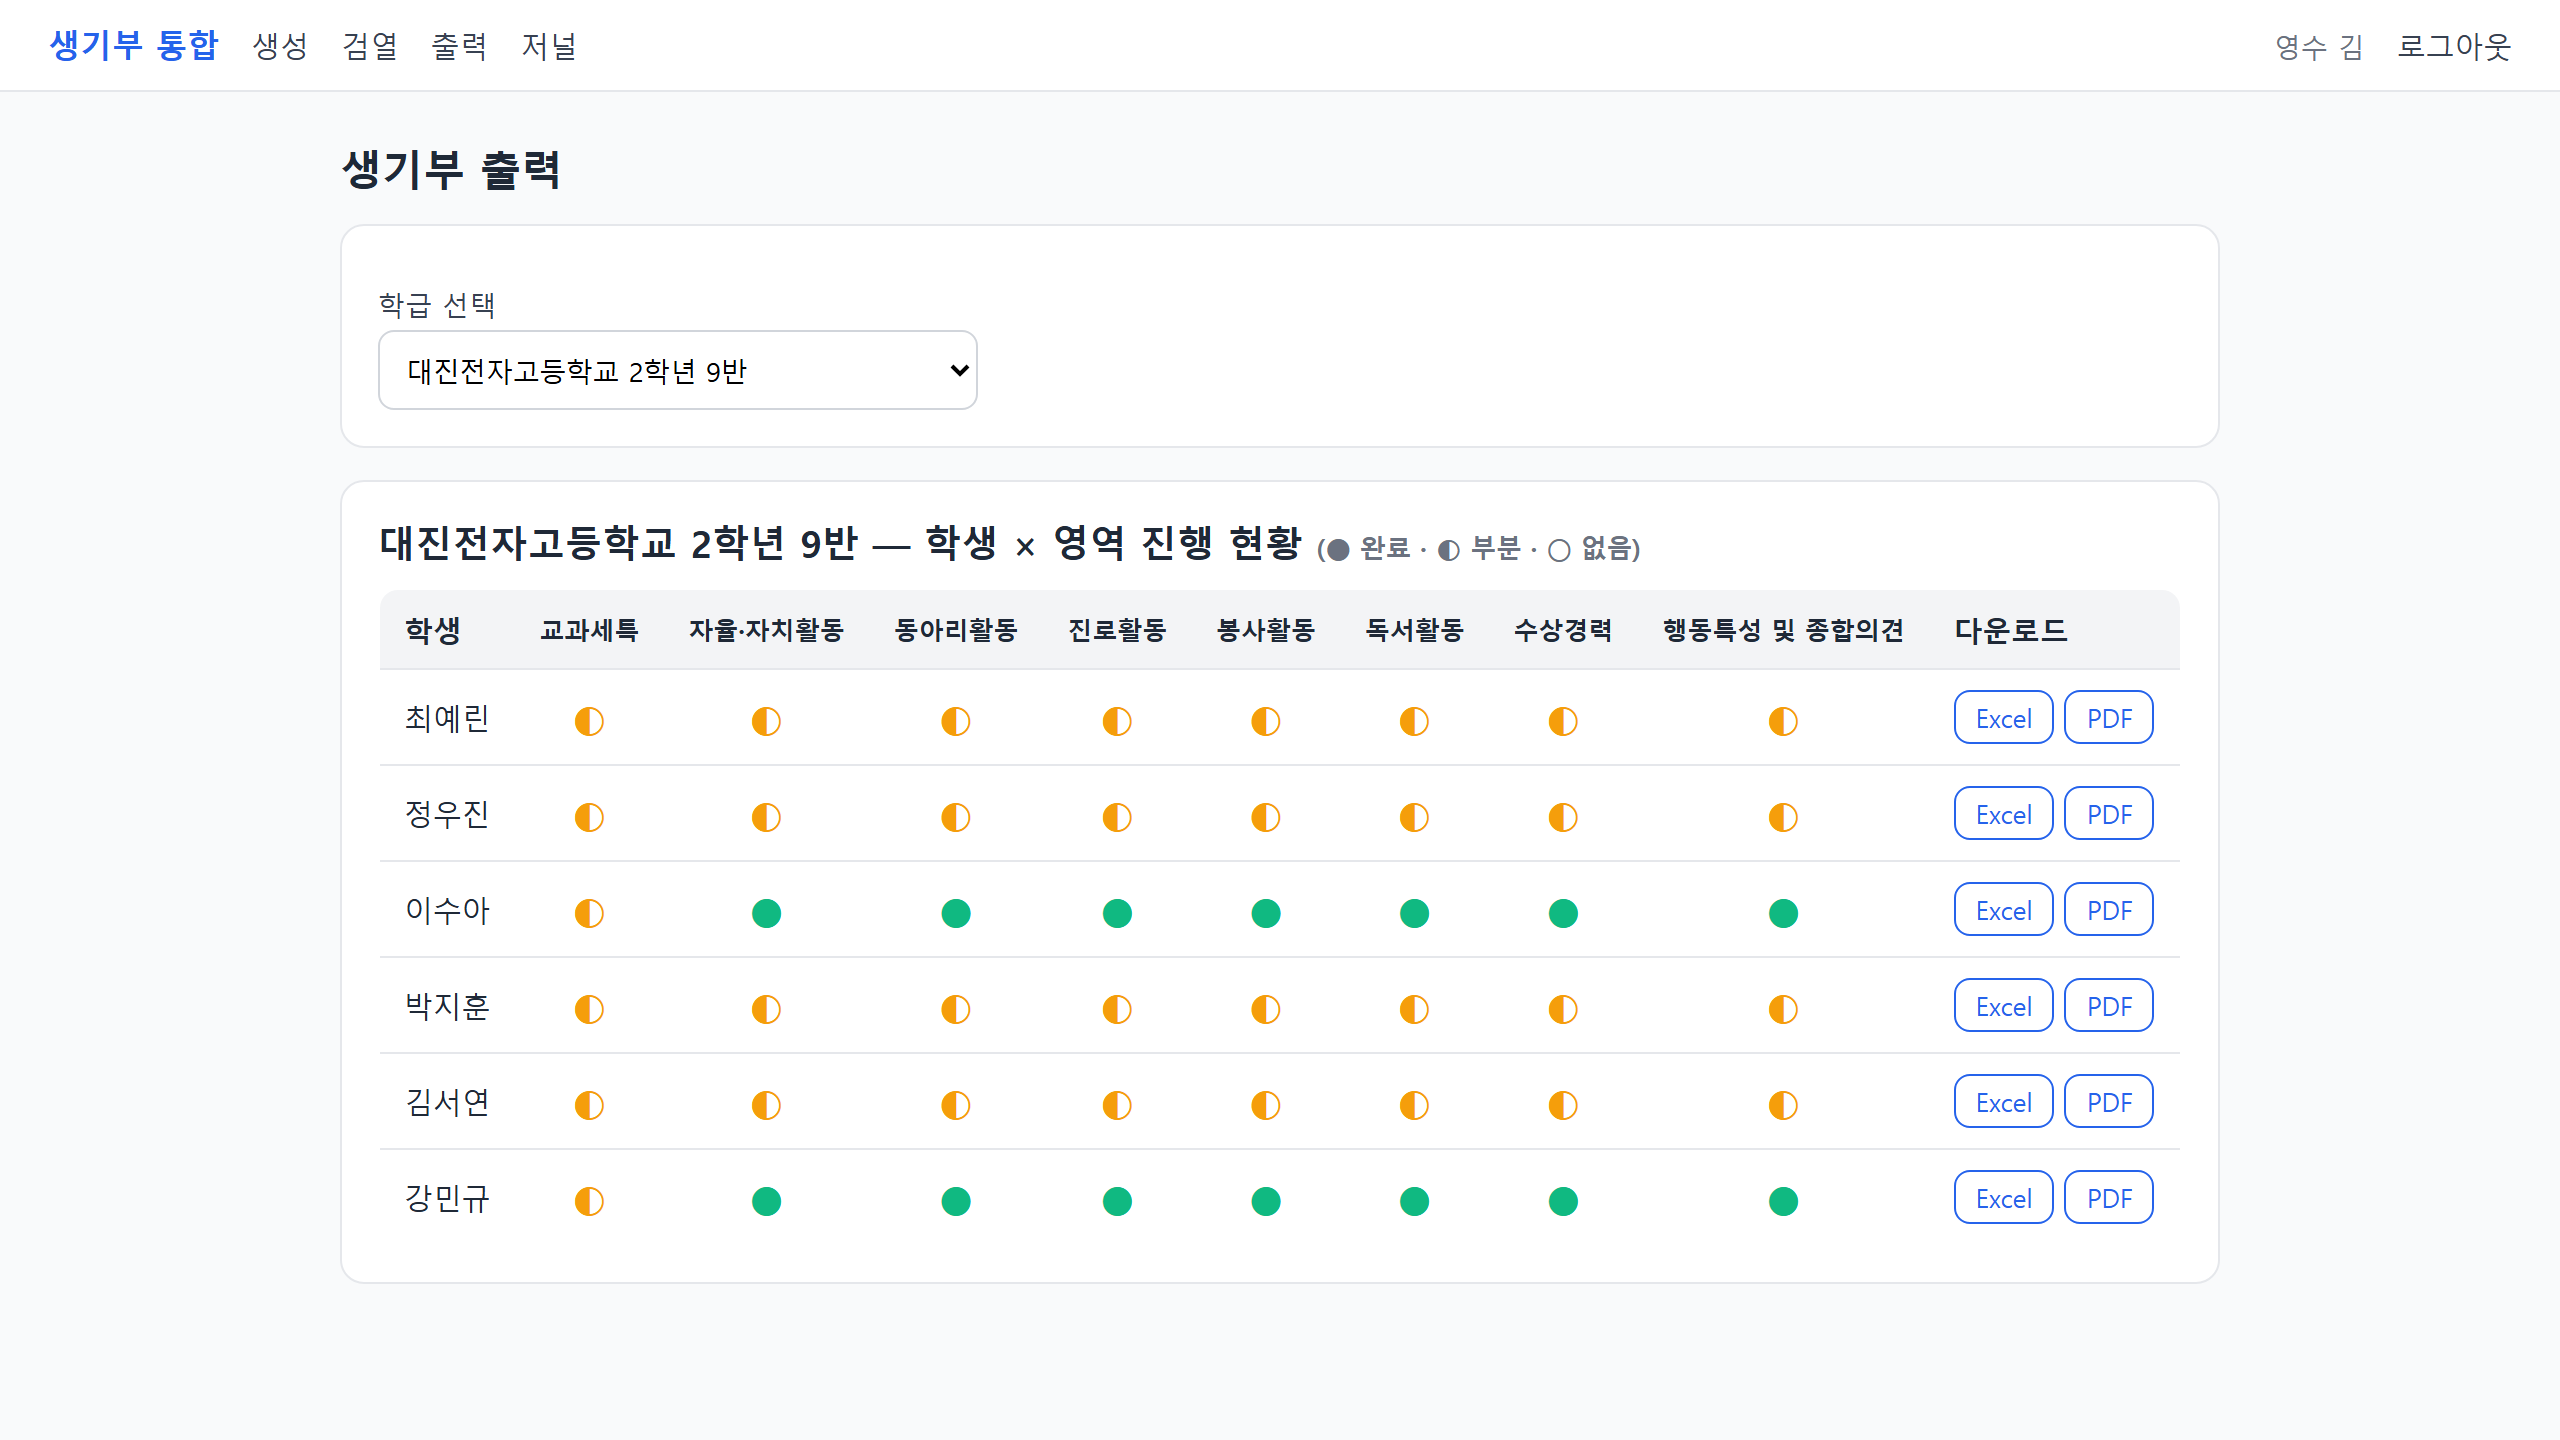Click student name 박지훈
This screenshot has width=2560, height=1440.
click(447, 1006)
